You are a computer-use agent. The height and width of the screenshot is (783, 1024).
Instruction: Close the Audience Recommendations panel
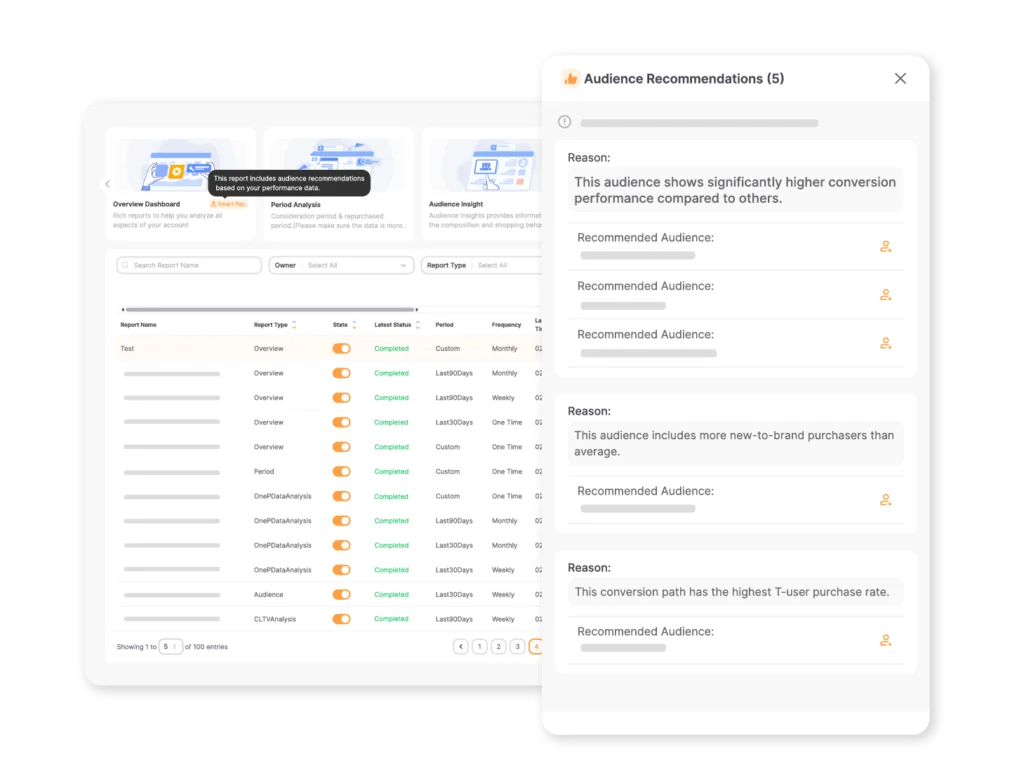tap(900, 79)
